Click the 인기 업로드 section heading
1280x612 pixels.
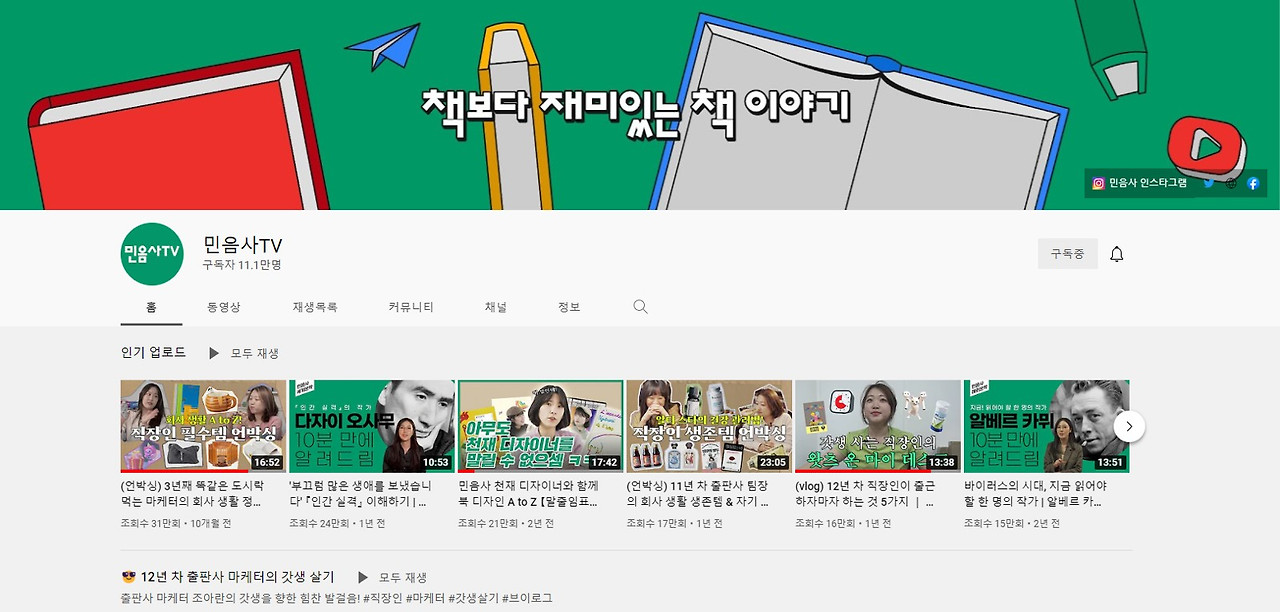[x=153, y=352]
